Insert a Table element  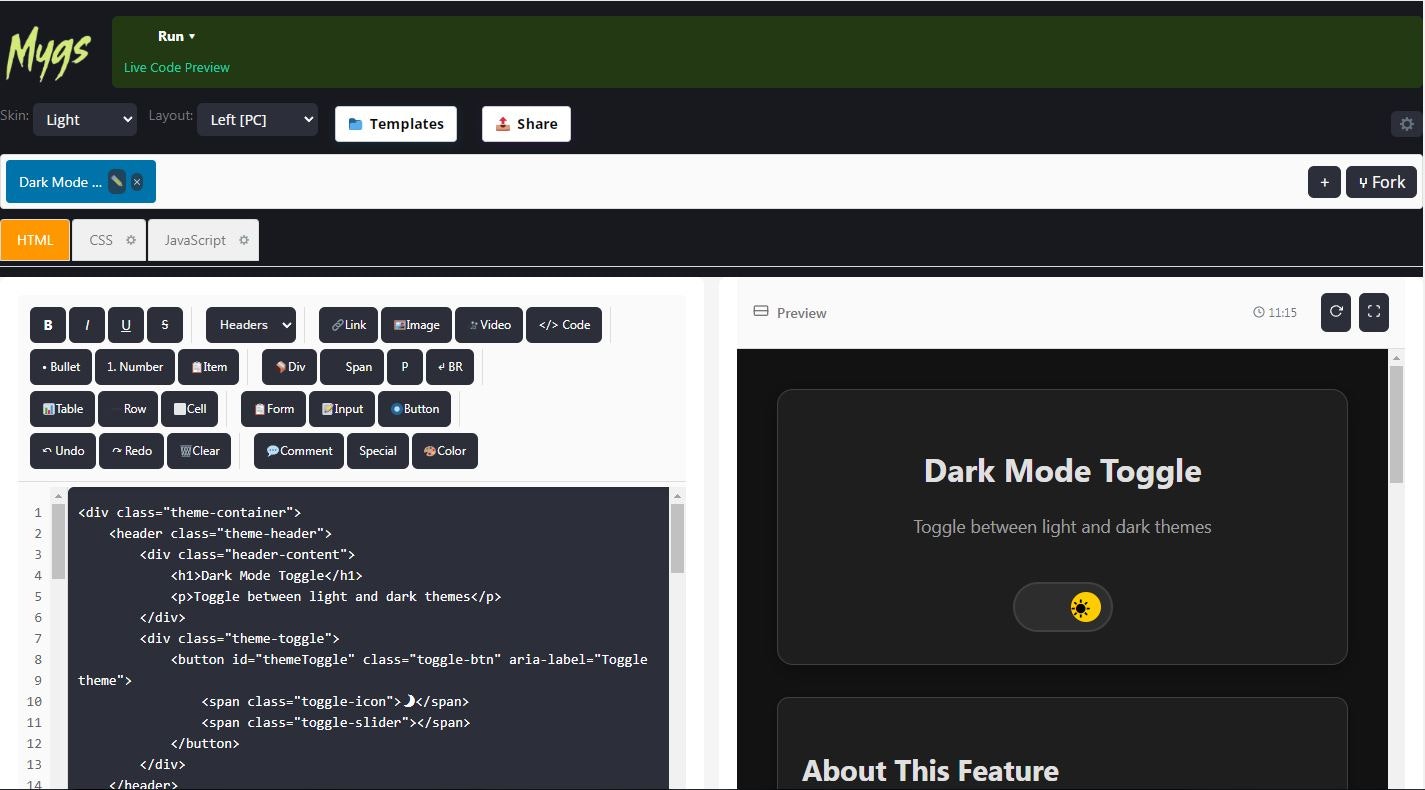pyautogui.click(x=63, y=409)
